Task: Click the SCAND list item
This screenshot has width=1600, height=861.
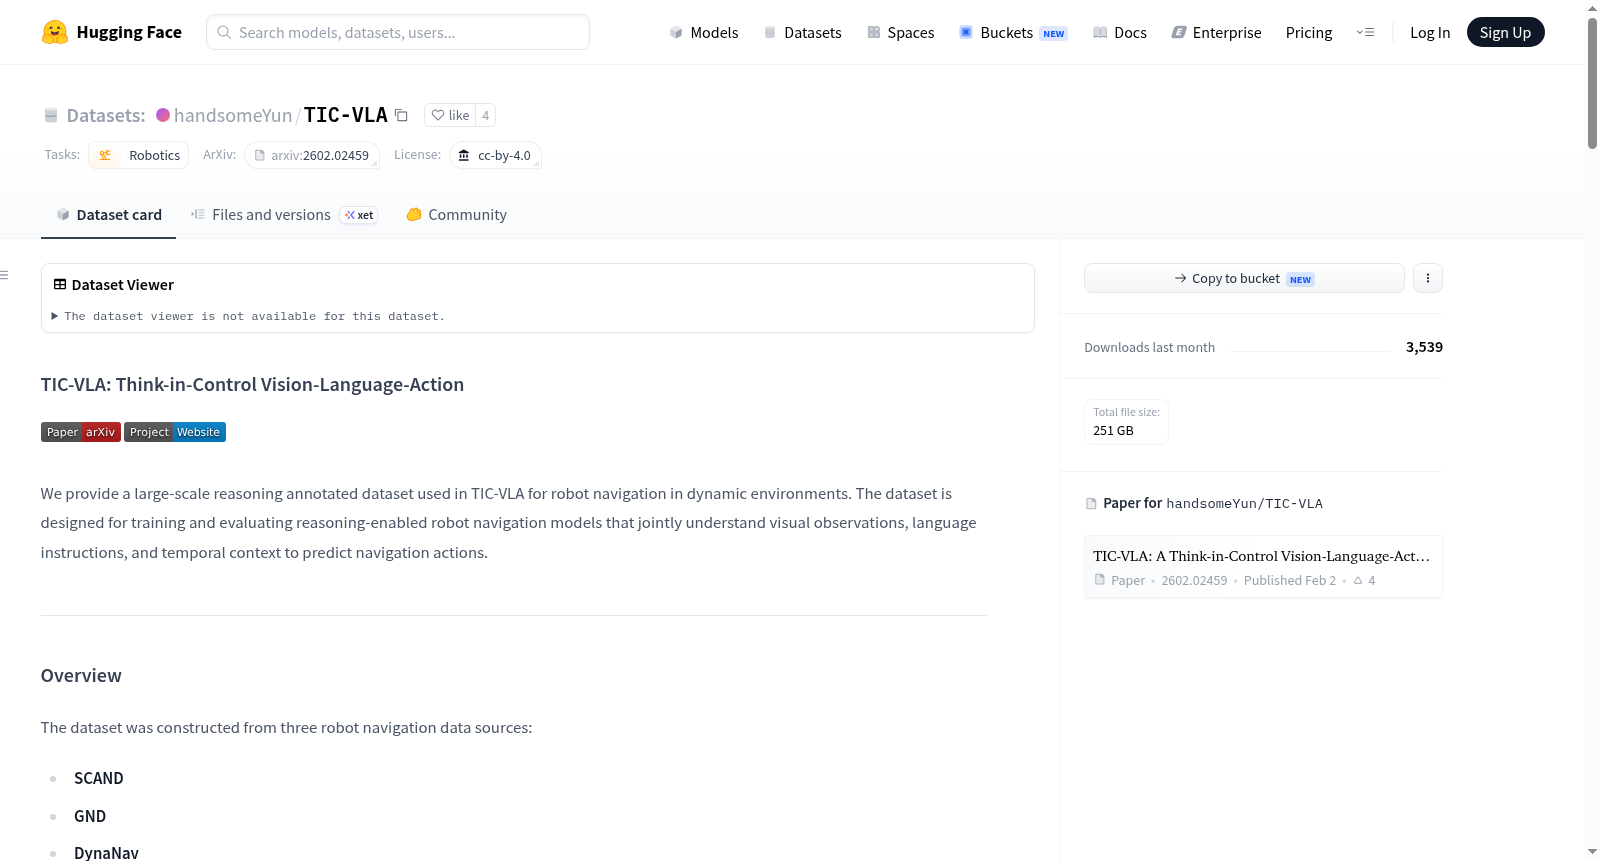Action: coord(99,778)
